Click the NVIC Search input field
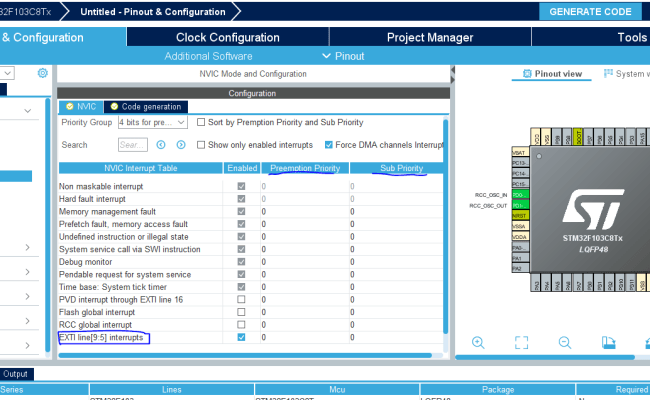The width and height of the screenshot is (650, 400). 133,145
